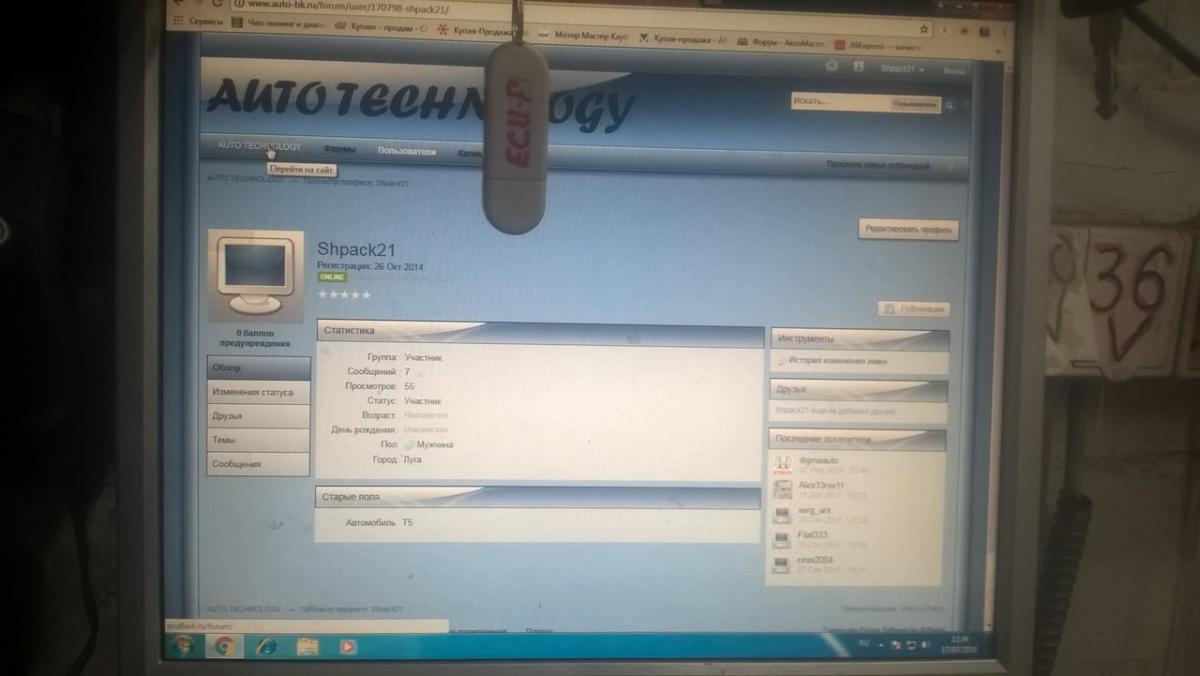
Task: Click the view new publications link
Action: (877, 165)
